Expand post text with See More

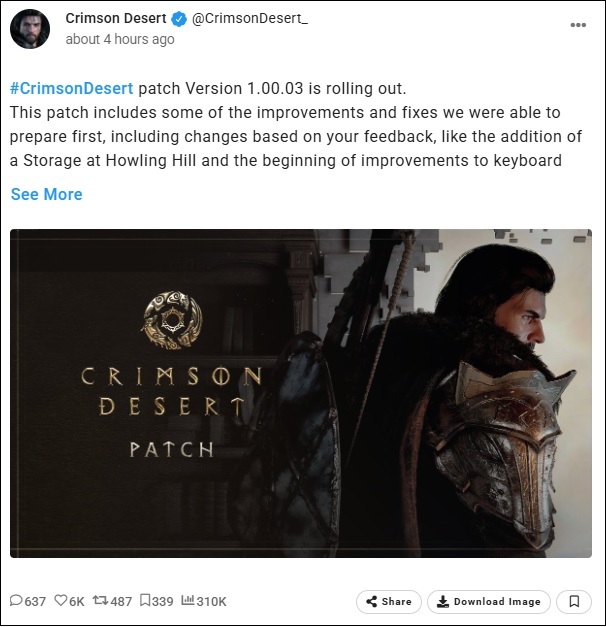(46, 194)
